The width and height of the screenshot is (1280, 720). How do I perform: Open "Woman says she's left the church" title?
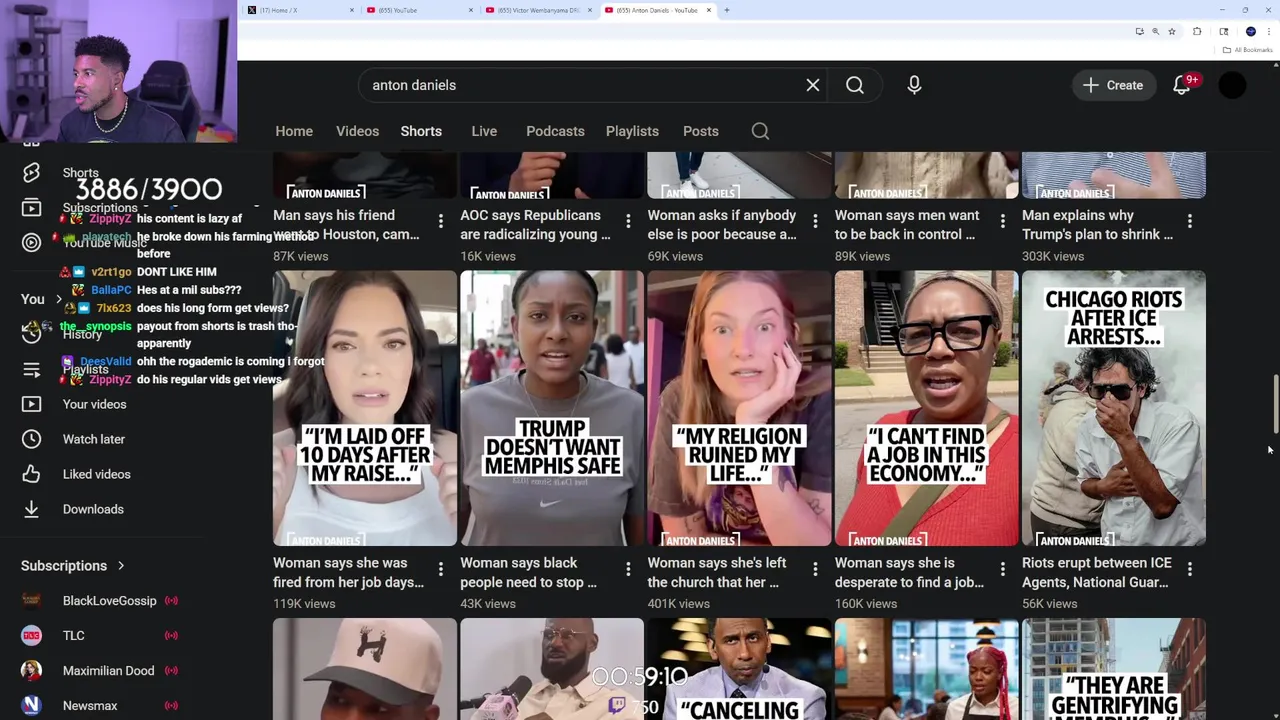point(717,573)
